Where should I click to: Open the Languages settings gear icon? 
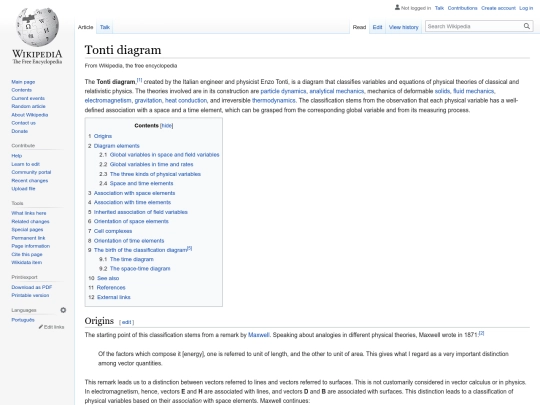tap(63, 310)
